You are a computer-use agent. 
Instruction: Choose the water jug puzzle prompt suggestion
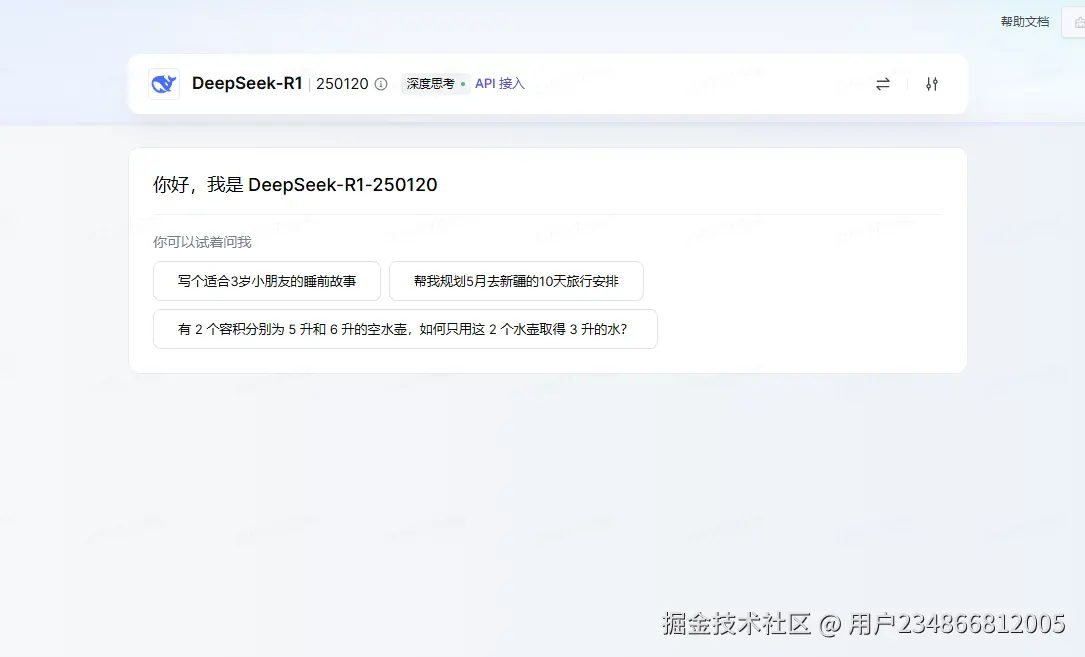(405, 329)
